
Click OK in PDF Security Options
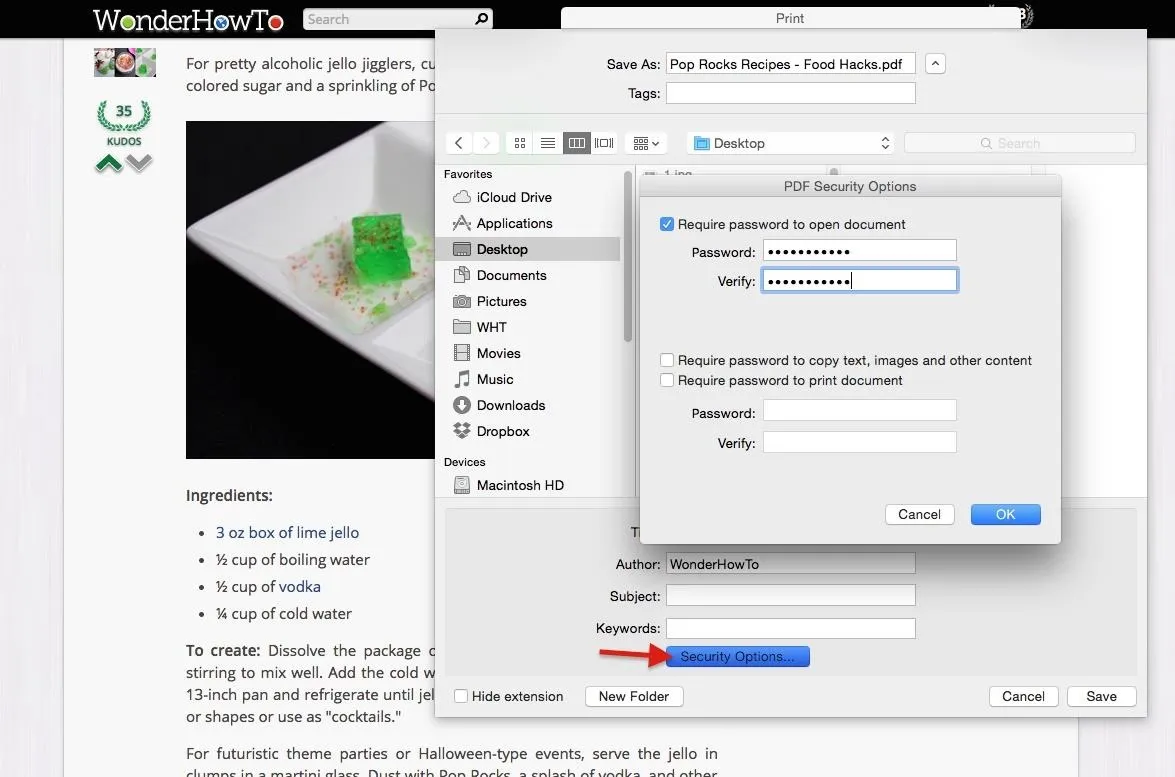point(1006,514)
